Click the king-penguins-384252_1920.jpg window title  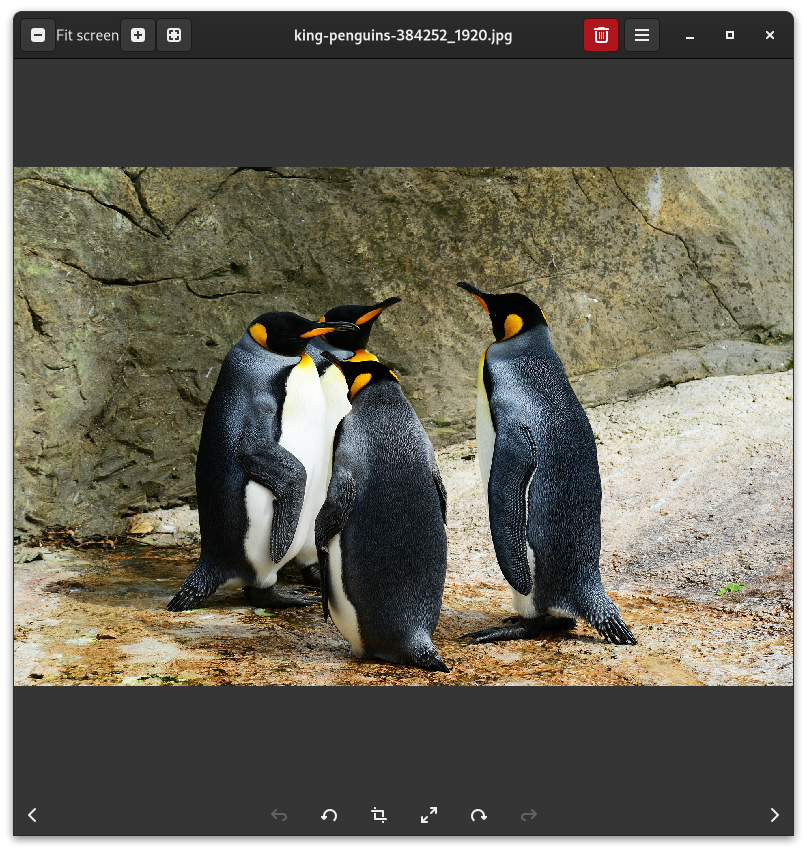point(403,35)
